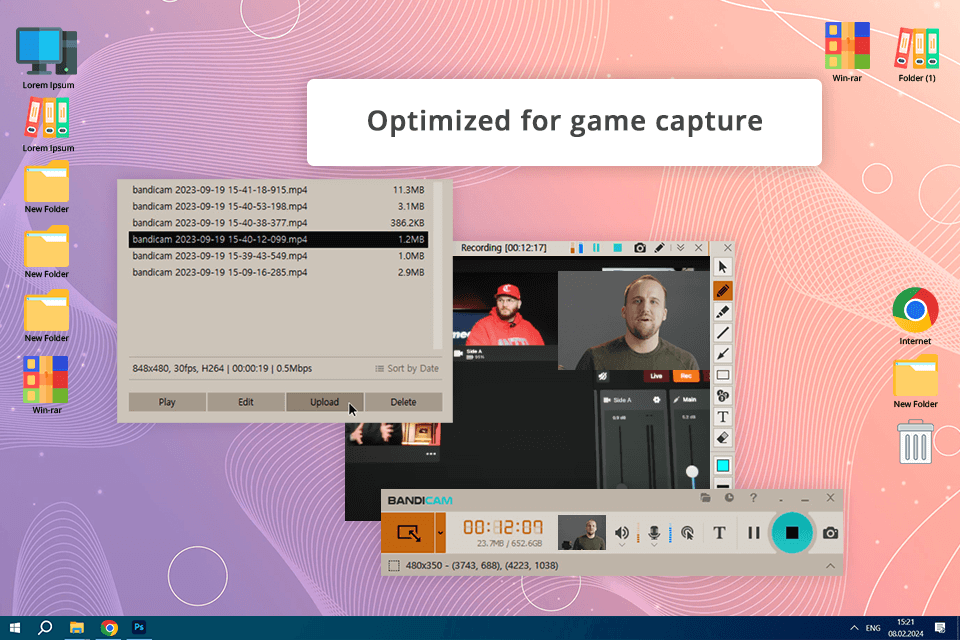The image size is (960, 640).
Task: Select the Arrow drawing tool
Action: coord(722,354)
